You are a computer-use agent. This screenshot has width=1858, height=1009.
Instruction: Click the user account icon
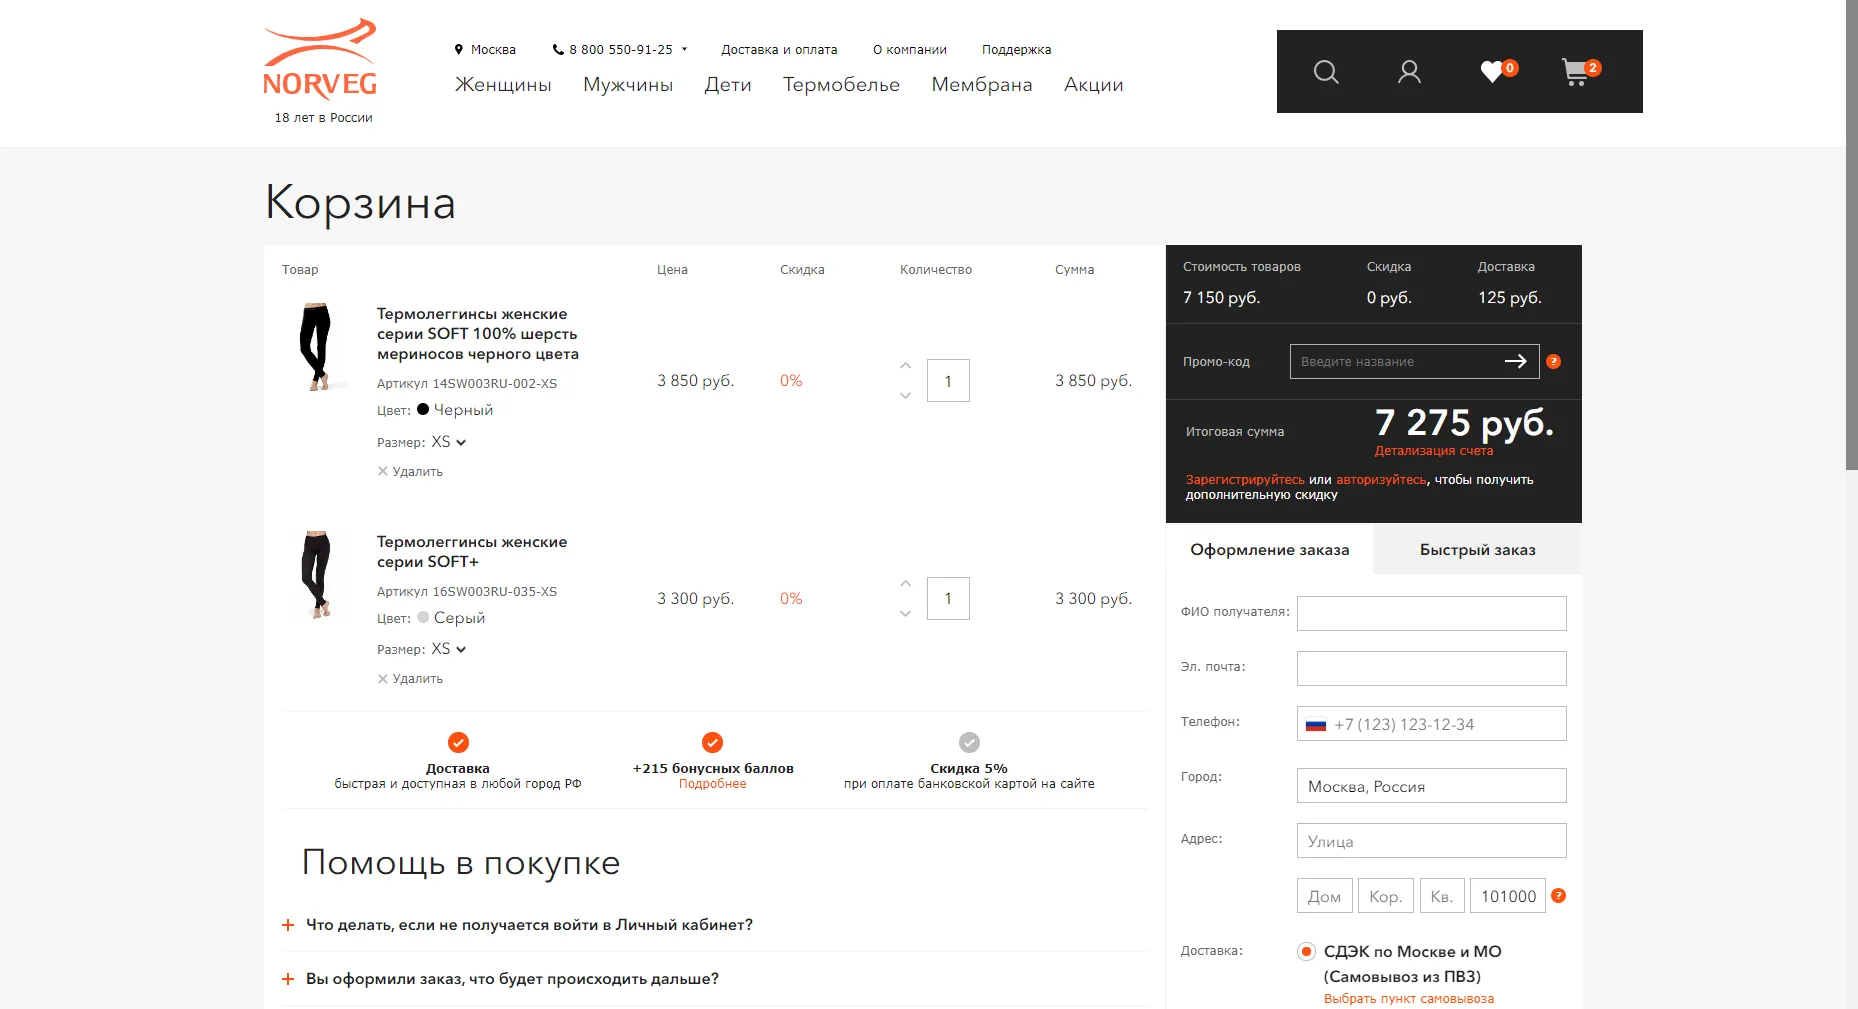coord(1409,72)
